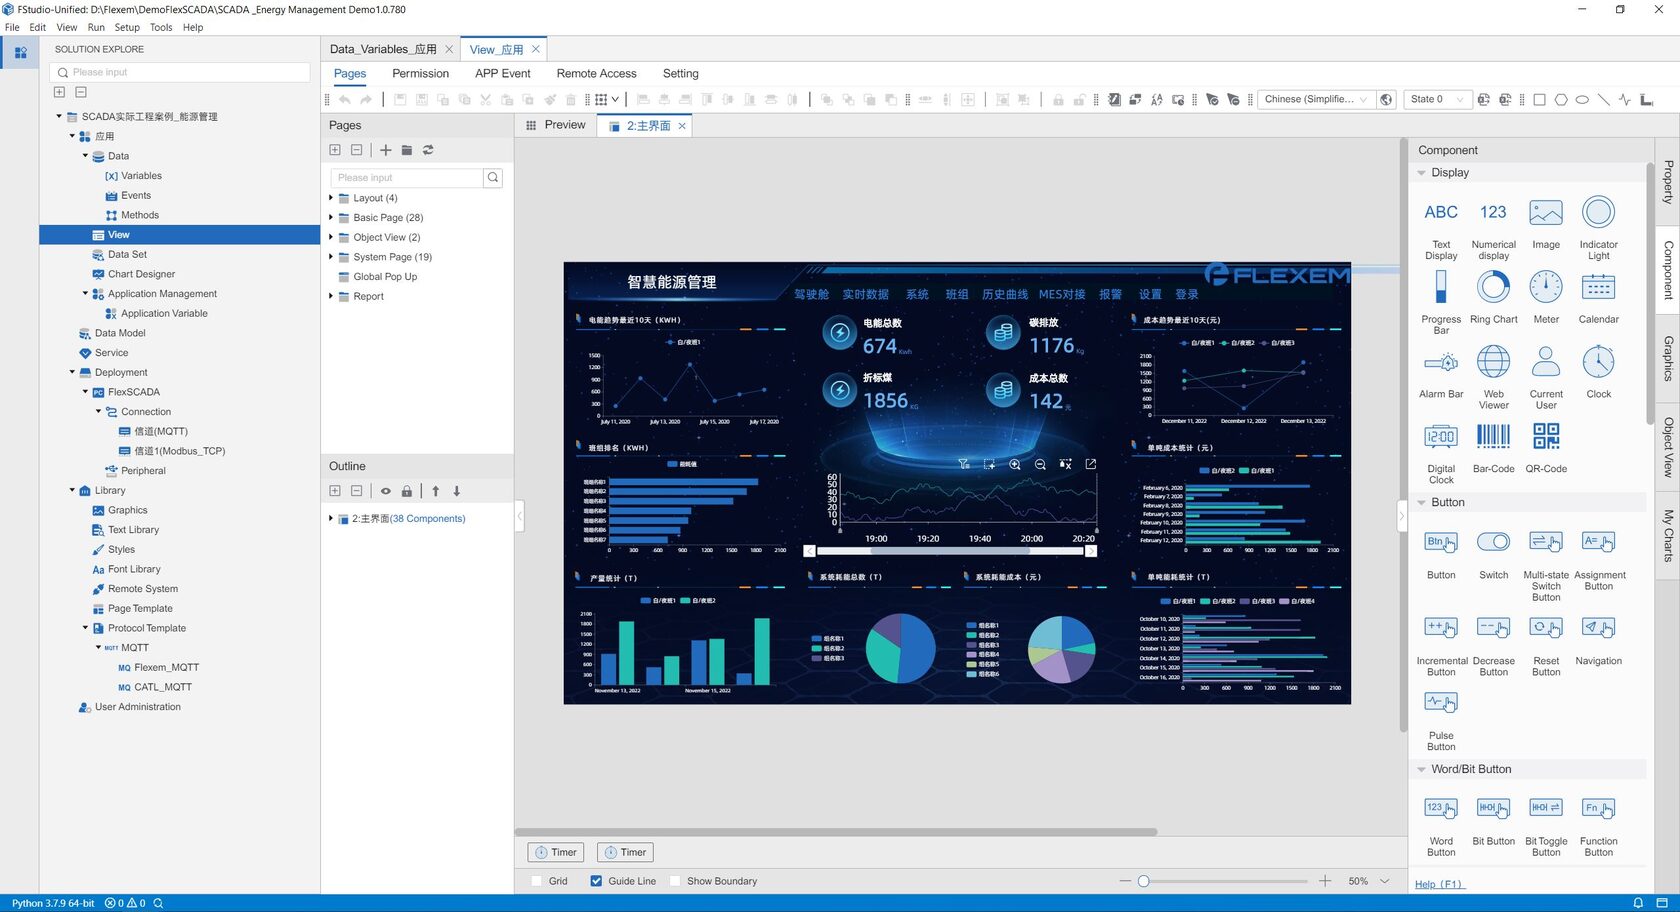This screenshot has height=912, width=1680.
Task: Enable the Grid checkbox
Action: point(536,881)
